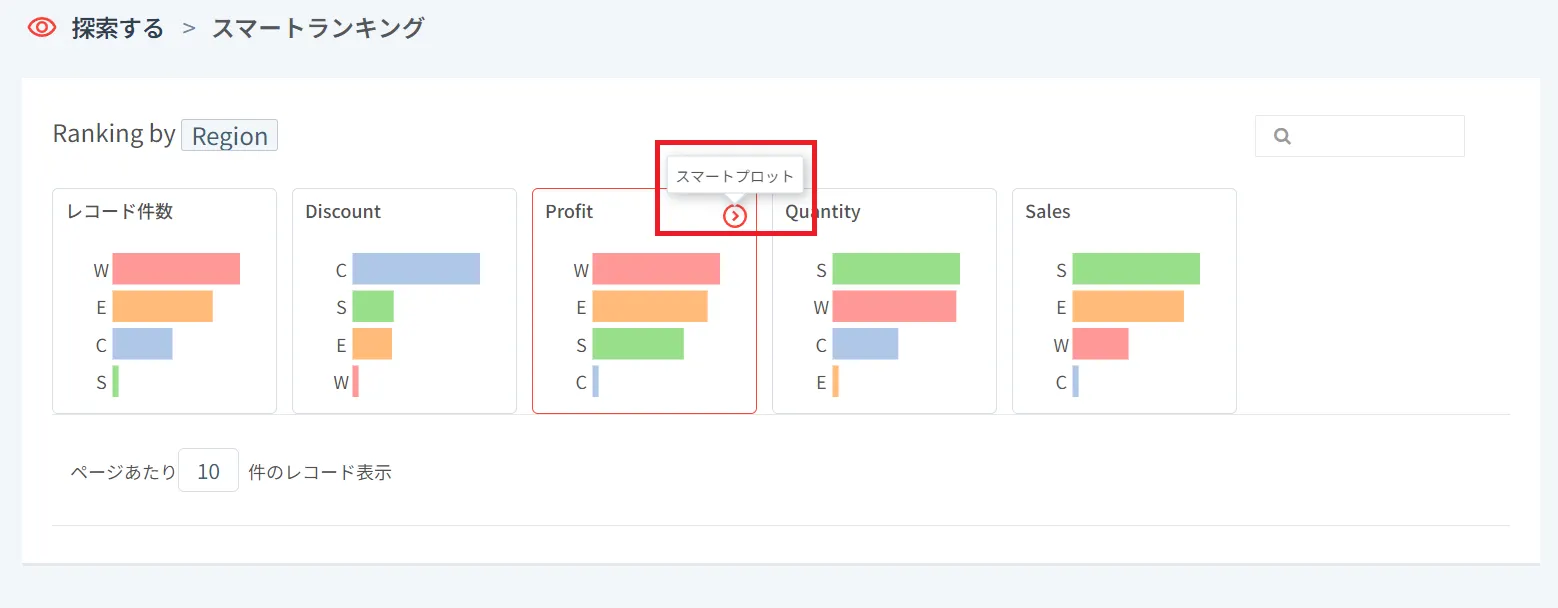Select the Quantity ranking card
The image size is (1558, 608).
[884, 300]
